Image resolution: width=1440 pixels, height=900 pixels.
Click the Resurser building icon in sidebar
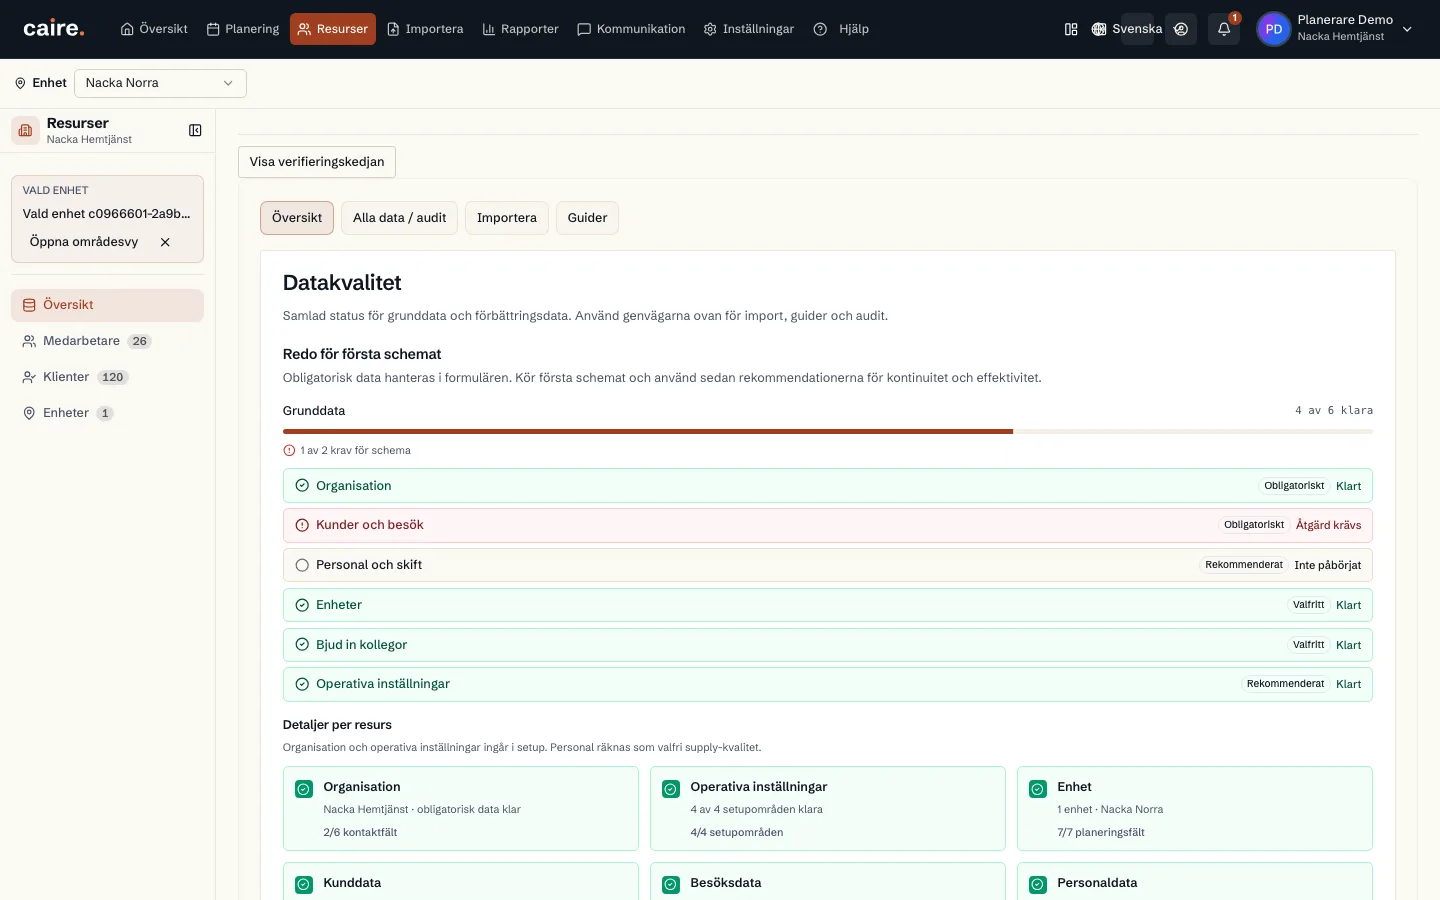pyautogui.click(x=26, y=130)
